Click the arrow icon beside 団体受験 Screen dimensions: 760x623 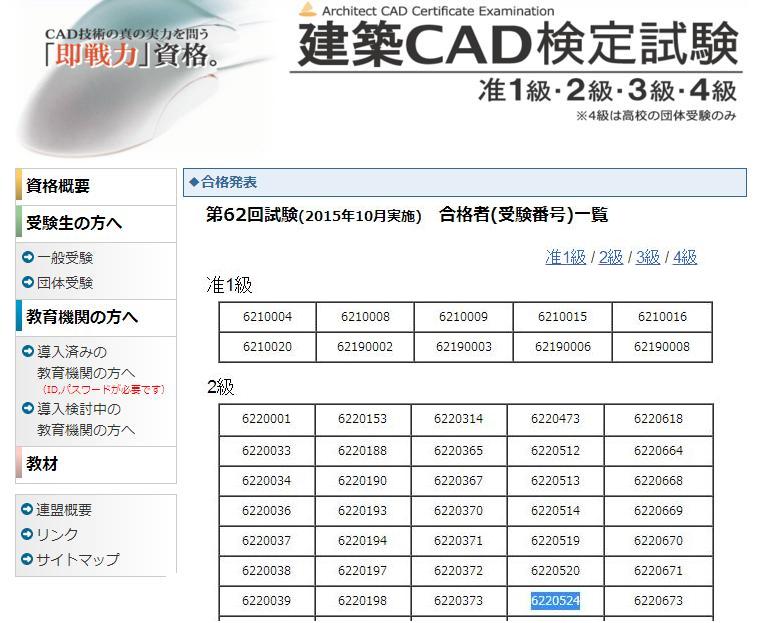tap(28, 282)
